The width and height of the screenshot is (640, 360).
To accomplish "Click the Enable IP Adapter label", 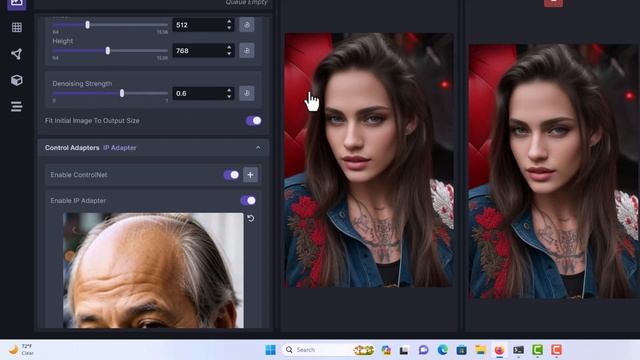I will [78, 200].
